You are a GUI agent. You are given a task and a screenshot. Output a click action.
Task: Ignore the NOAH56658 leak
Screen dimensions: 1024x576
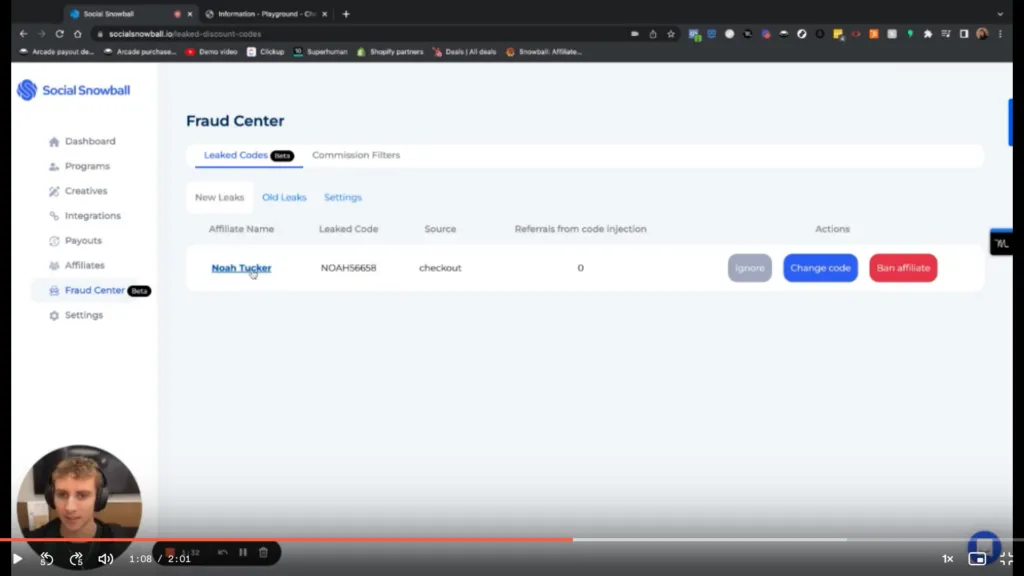(750, 268)
